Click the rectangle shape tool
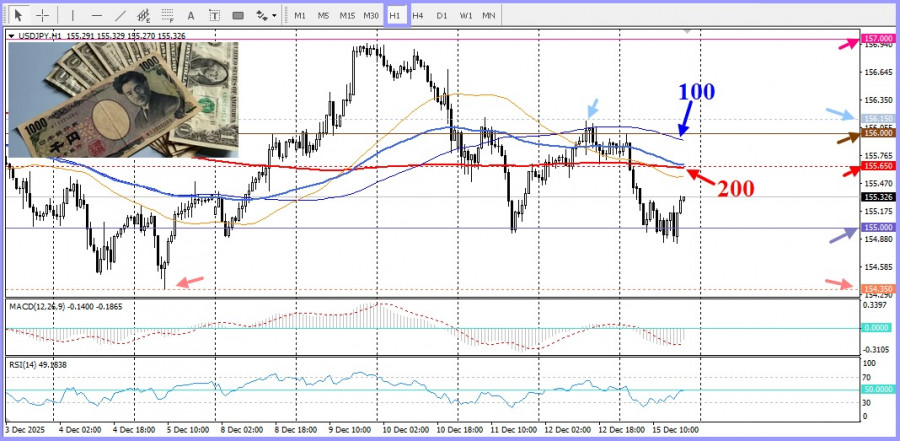Image resolution: width=900 pixels, height=441 pixels. [x=238, y=15]
